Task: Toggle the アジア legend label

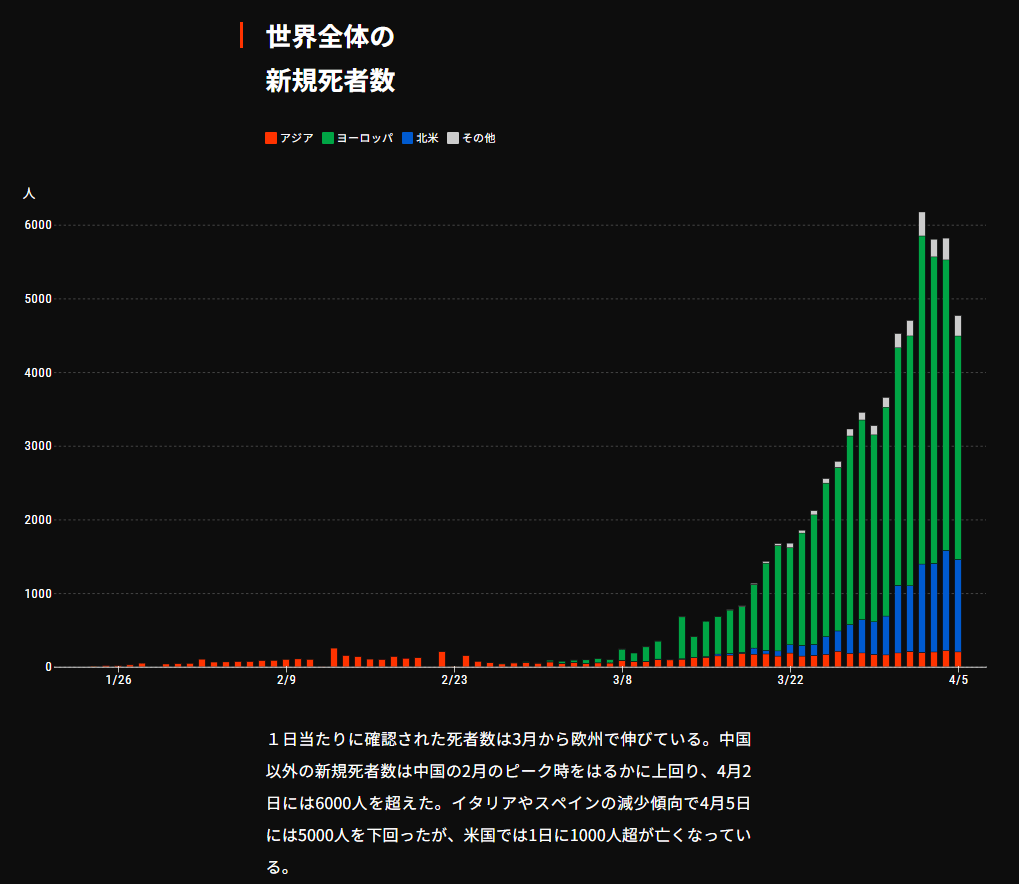Action: click(297, 138)
